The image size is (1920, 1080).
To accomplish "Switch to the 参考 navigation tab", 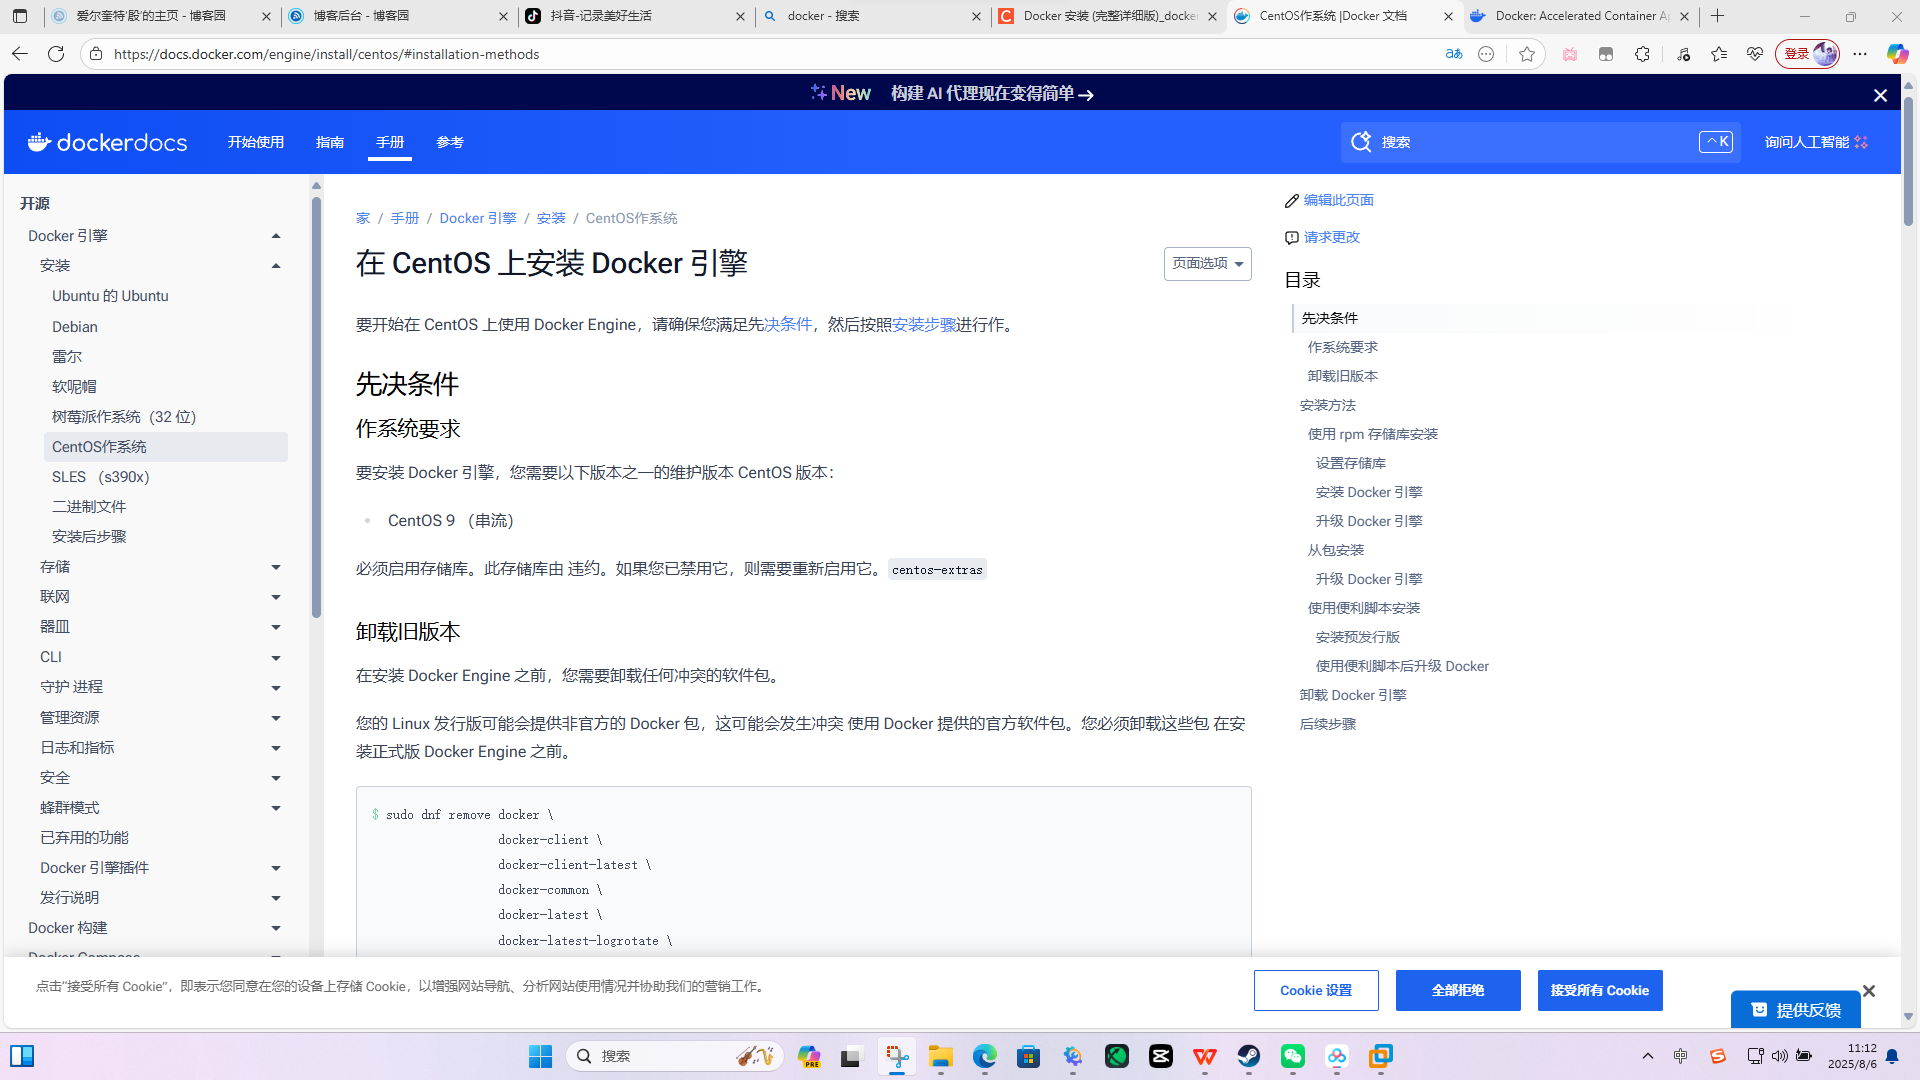I will (x=450, y=142).
